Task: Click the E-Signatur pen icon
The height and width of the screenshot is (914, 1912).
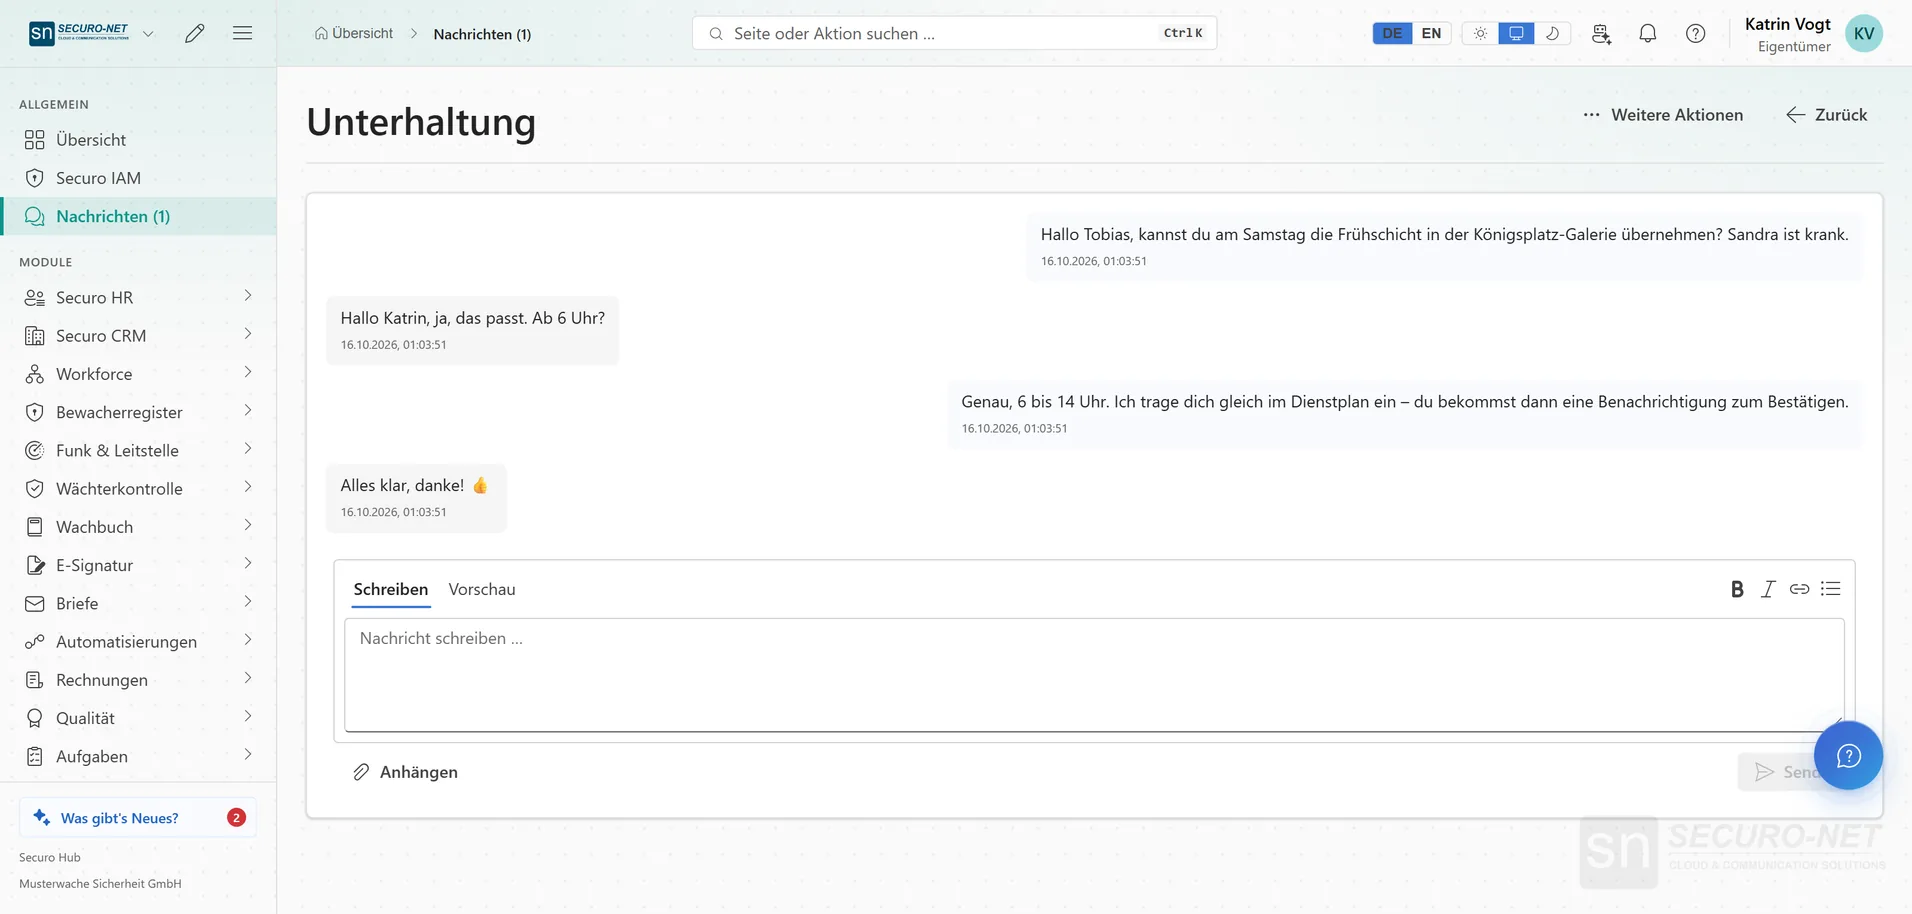Action: [35, 565]
